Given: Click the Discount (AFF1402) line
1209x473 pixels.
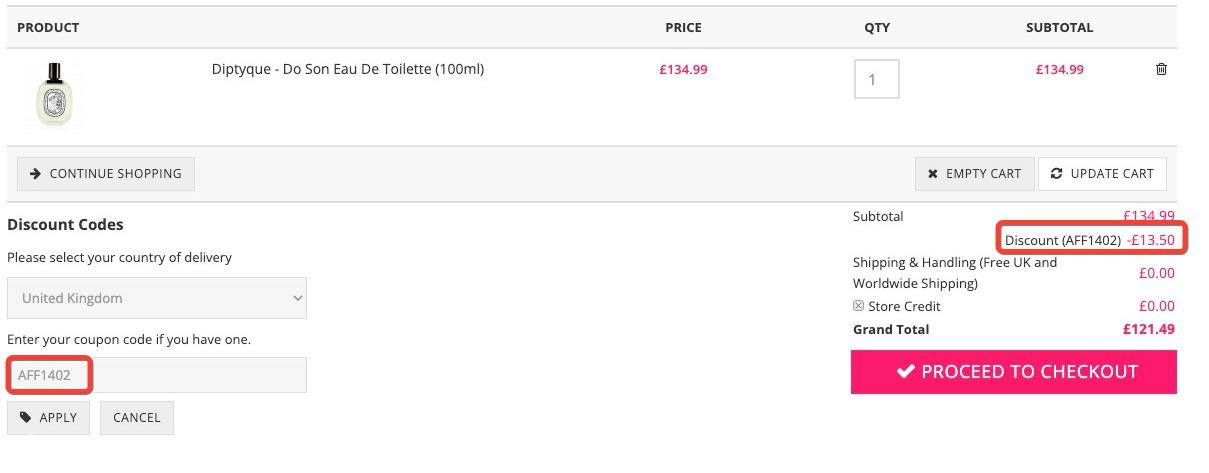Looking at the screenshot, I should coord(1090,240).
